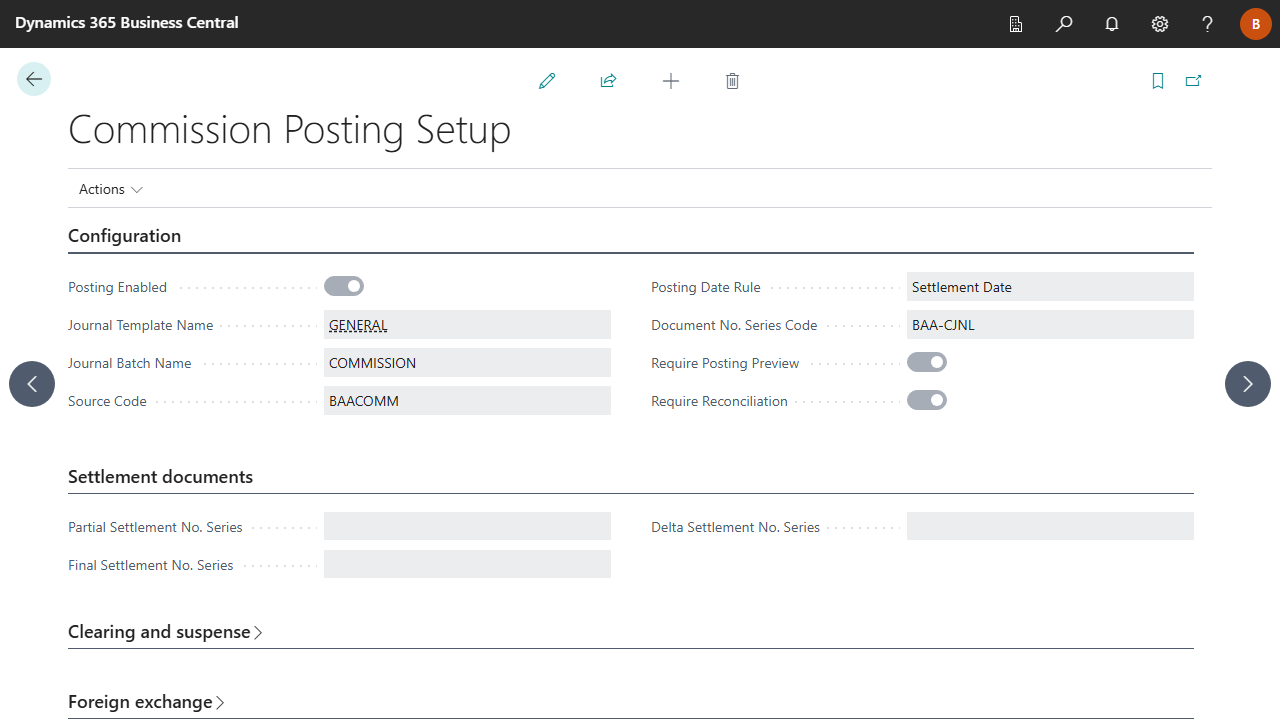Open the user avatar B
This screenshot has height=720, width=1280.
pyautogui.click(x=1256, y=24)
